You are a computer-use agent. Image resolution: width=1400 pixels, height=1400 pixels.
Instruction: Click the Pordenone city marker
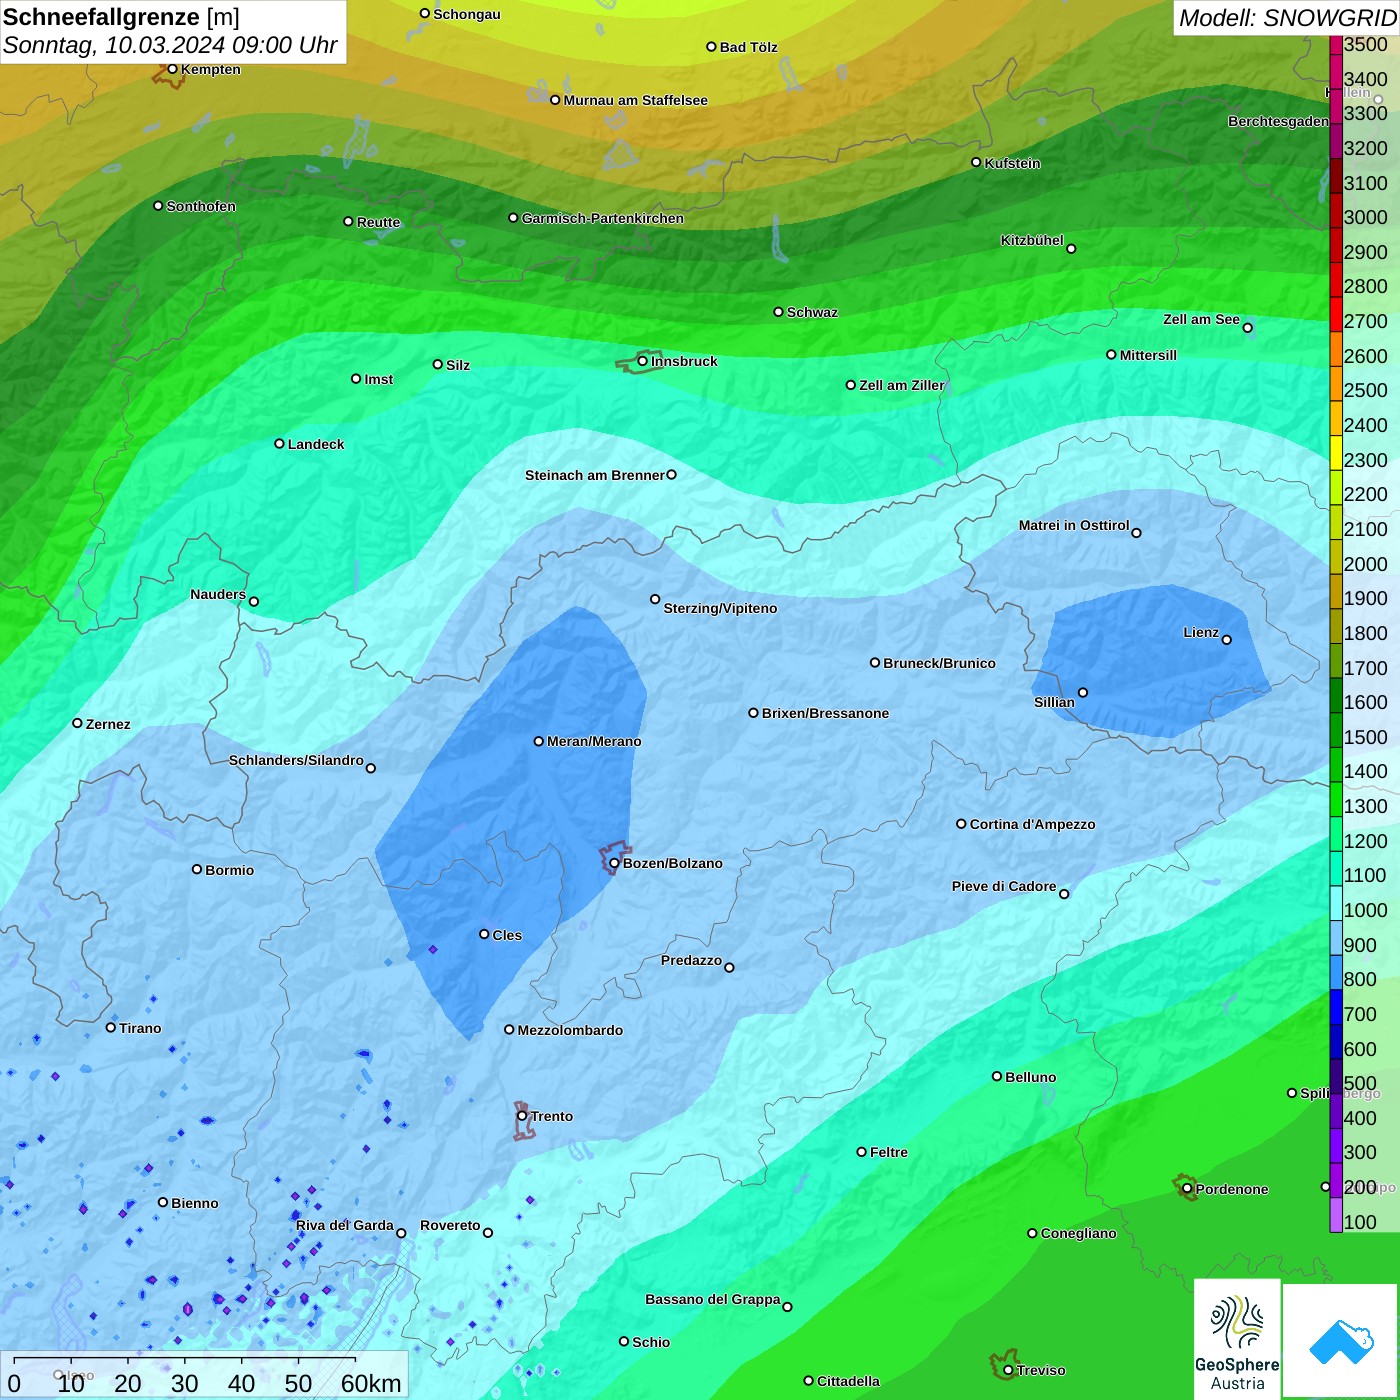point(1187,1189)
